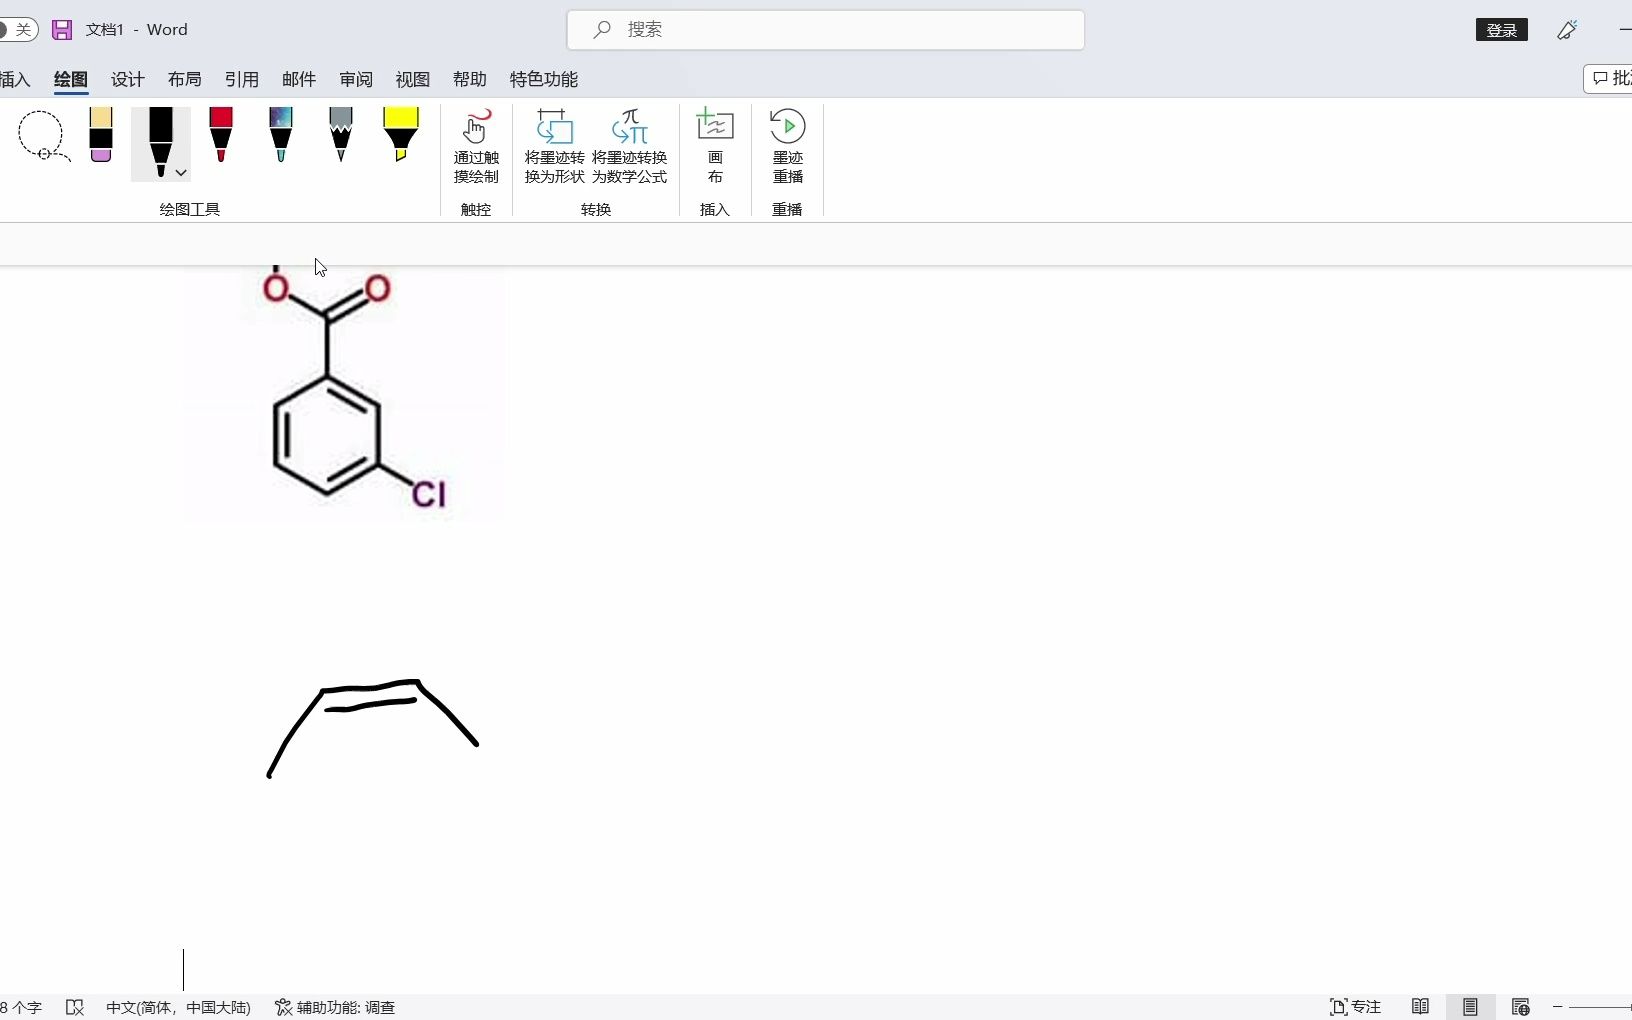Open black pen options dropdown arrow
Image resolution: width=1632 pixels, height=1020 pixels.
(181, 173)
